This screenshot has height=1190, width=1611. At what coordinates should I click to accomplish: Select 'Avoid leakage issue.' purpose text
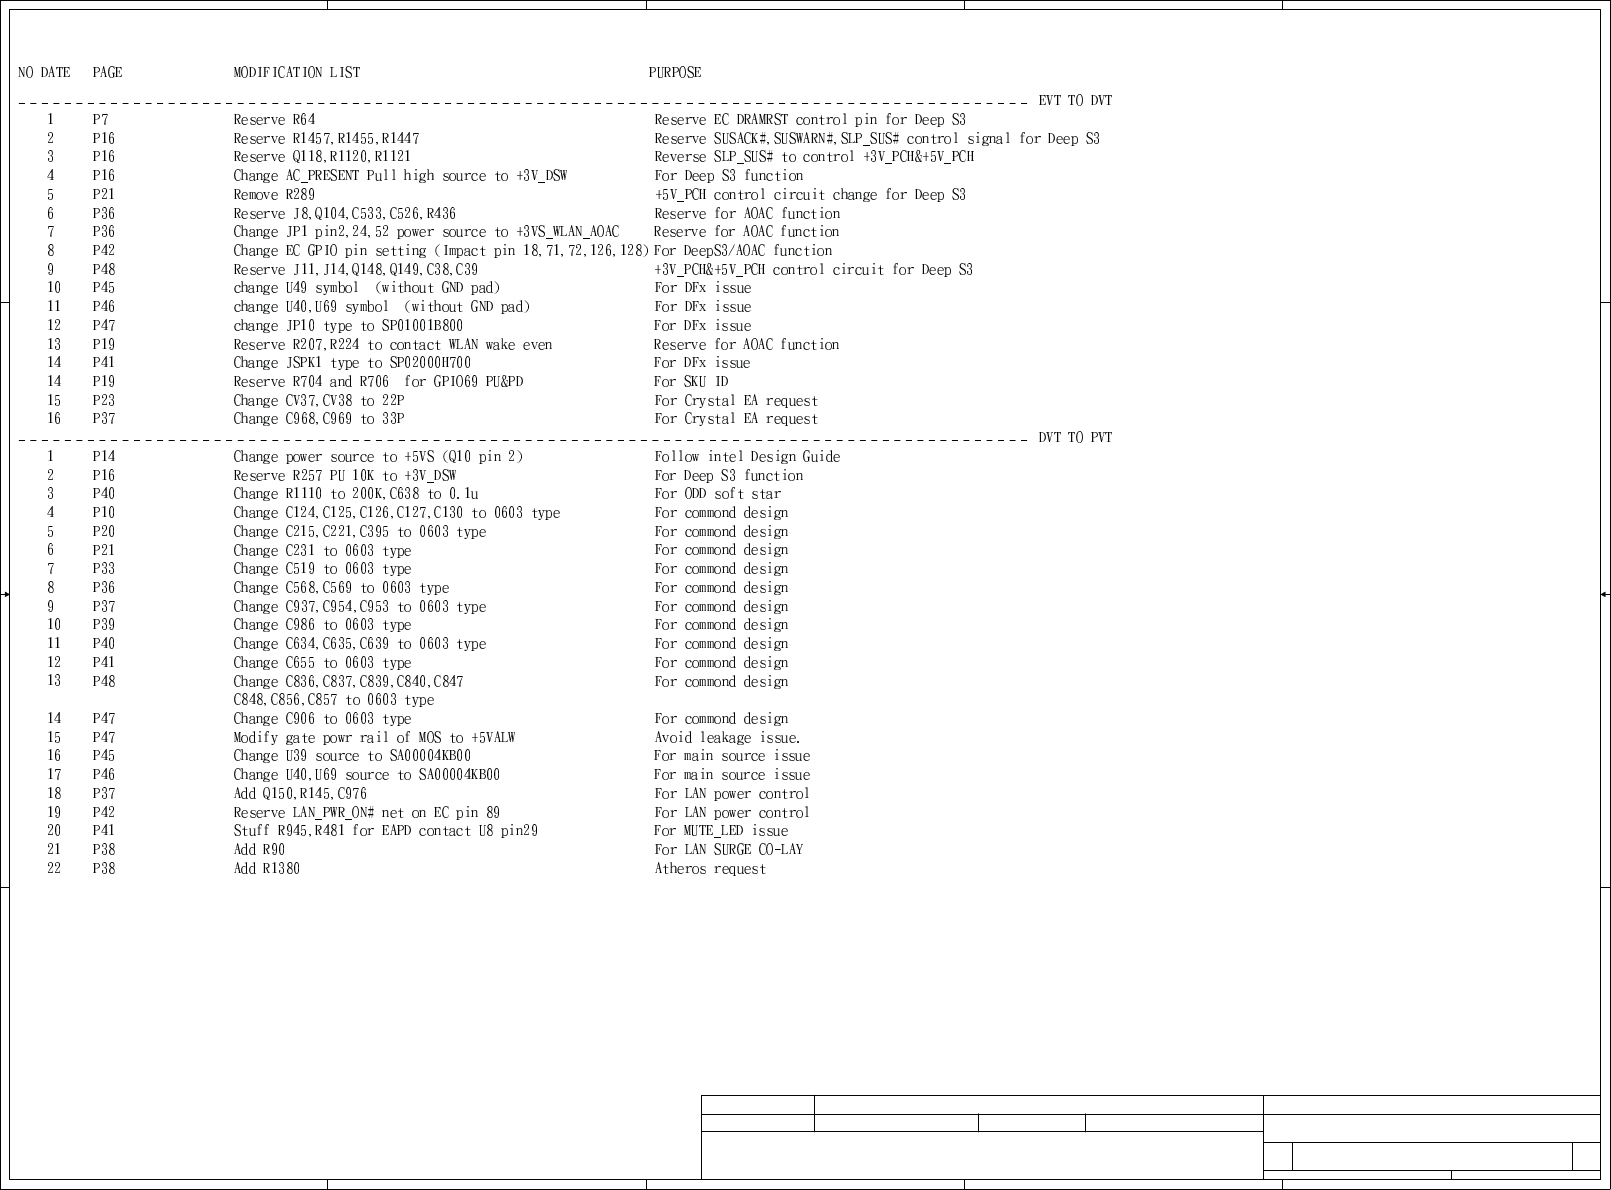(x=727, y=737)
